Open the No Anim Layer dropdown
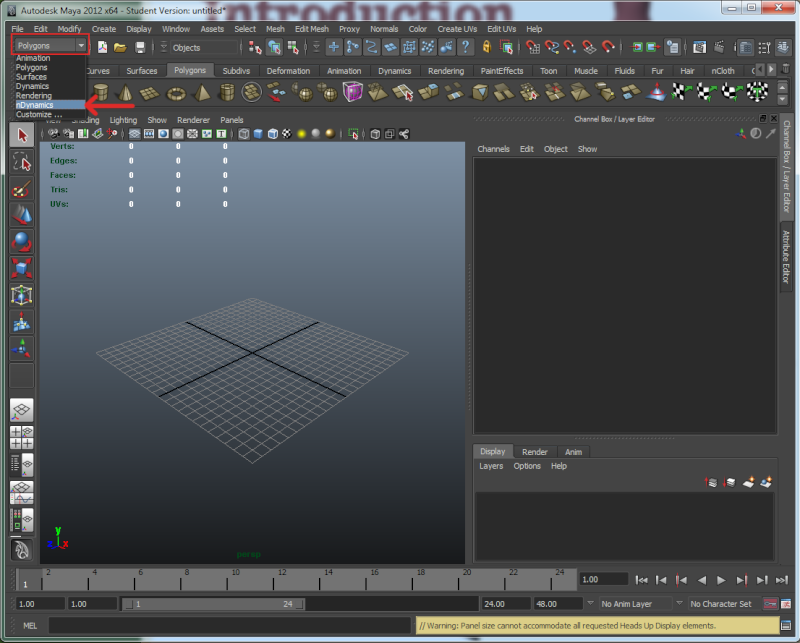 [x=636, y=604]
